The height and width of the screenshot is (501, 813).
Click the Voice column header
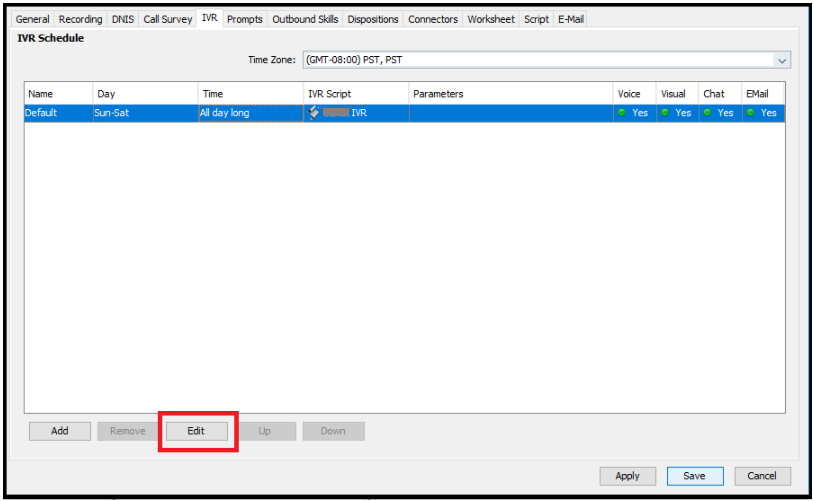click(x=635, y=94)
